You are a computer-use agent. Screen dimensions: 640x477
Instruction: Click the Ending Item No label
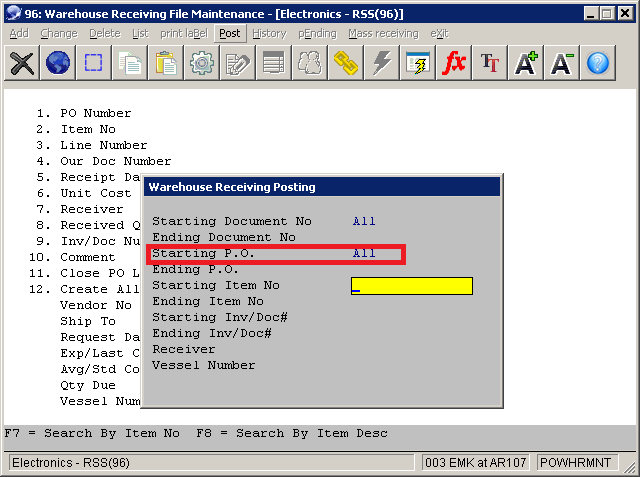(x=208, y=301)
